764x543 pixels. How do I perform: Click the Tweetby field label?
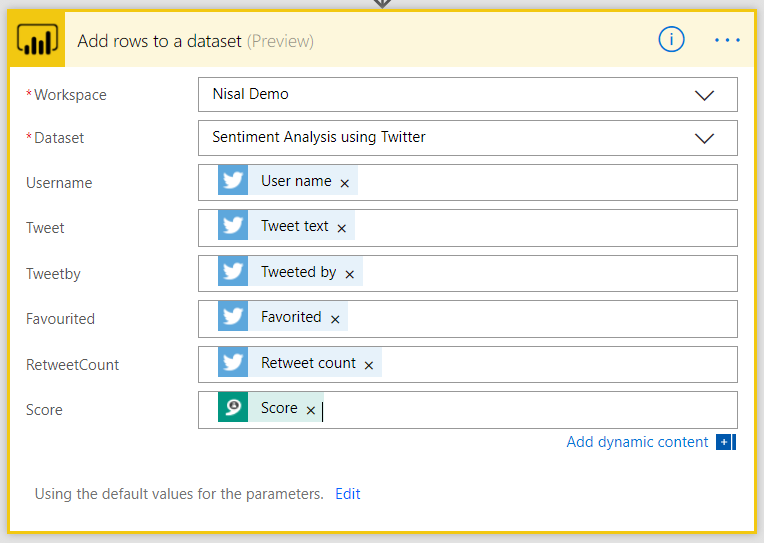pyautogui.click(x=53, y=274)
